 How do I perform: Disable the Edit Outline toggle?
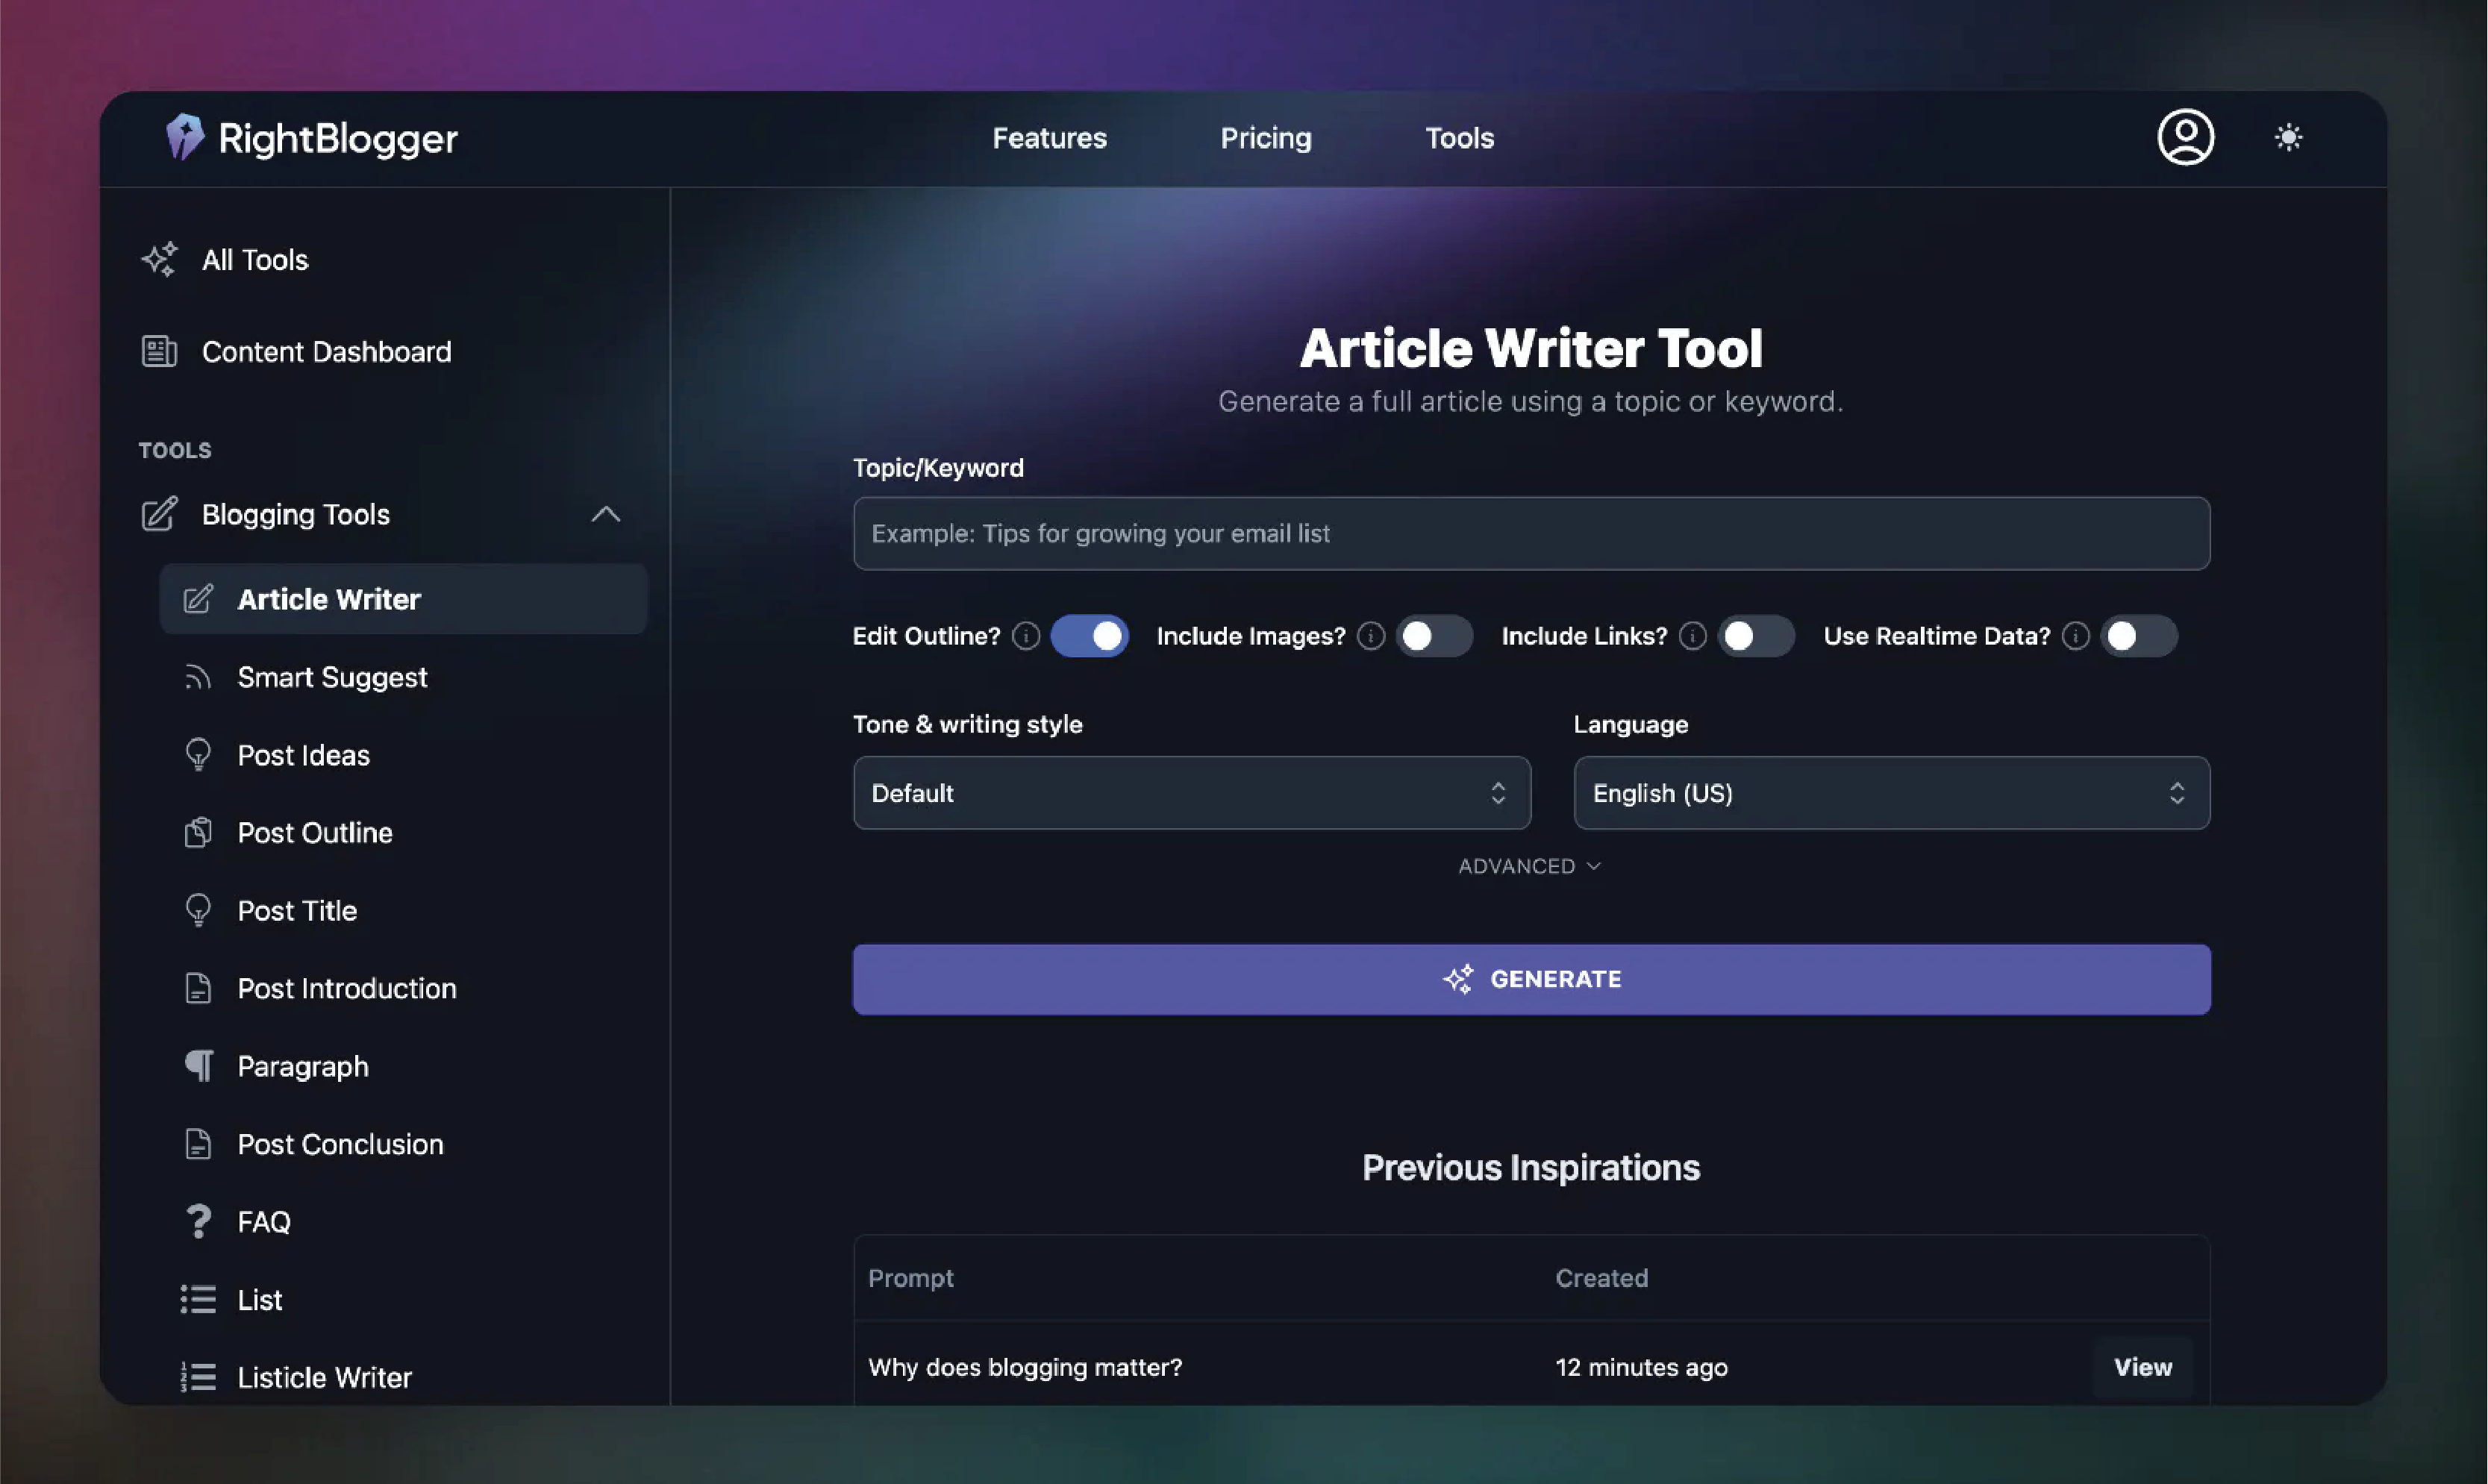click(1089, 635)
